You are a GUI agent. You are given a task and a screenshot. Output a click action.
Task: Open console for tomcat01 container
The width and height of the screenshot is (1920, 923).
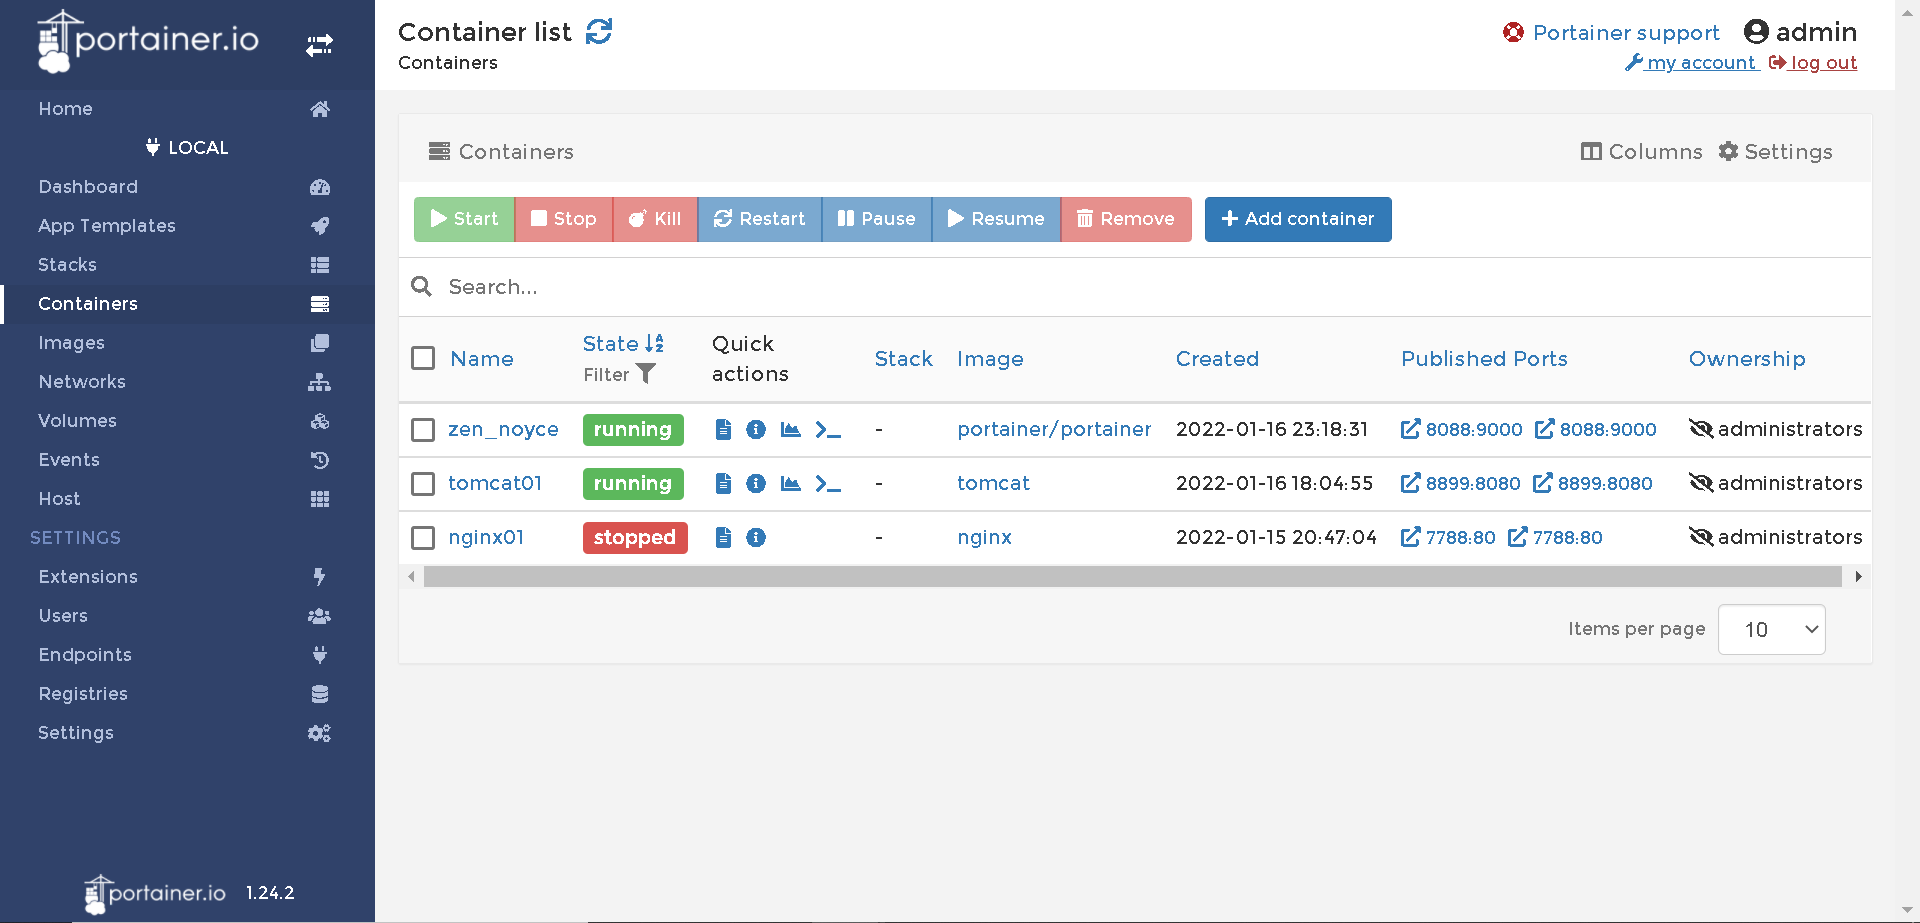[828, 483]
